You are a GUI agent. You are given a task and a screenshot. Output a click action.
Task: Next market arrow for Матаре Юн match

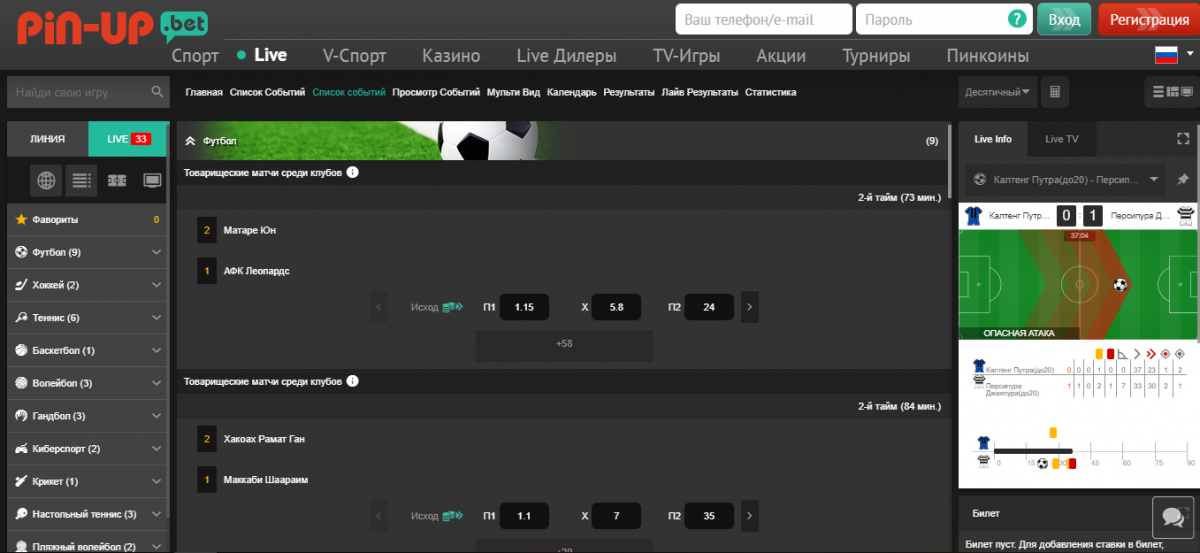click(x=750, y=307)
